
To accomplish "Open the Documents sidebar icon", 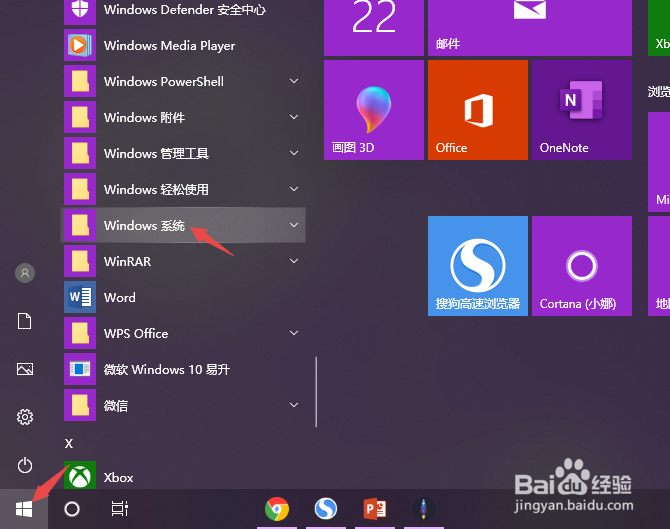I will pyautogui.click(x=24, y=321).
